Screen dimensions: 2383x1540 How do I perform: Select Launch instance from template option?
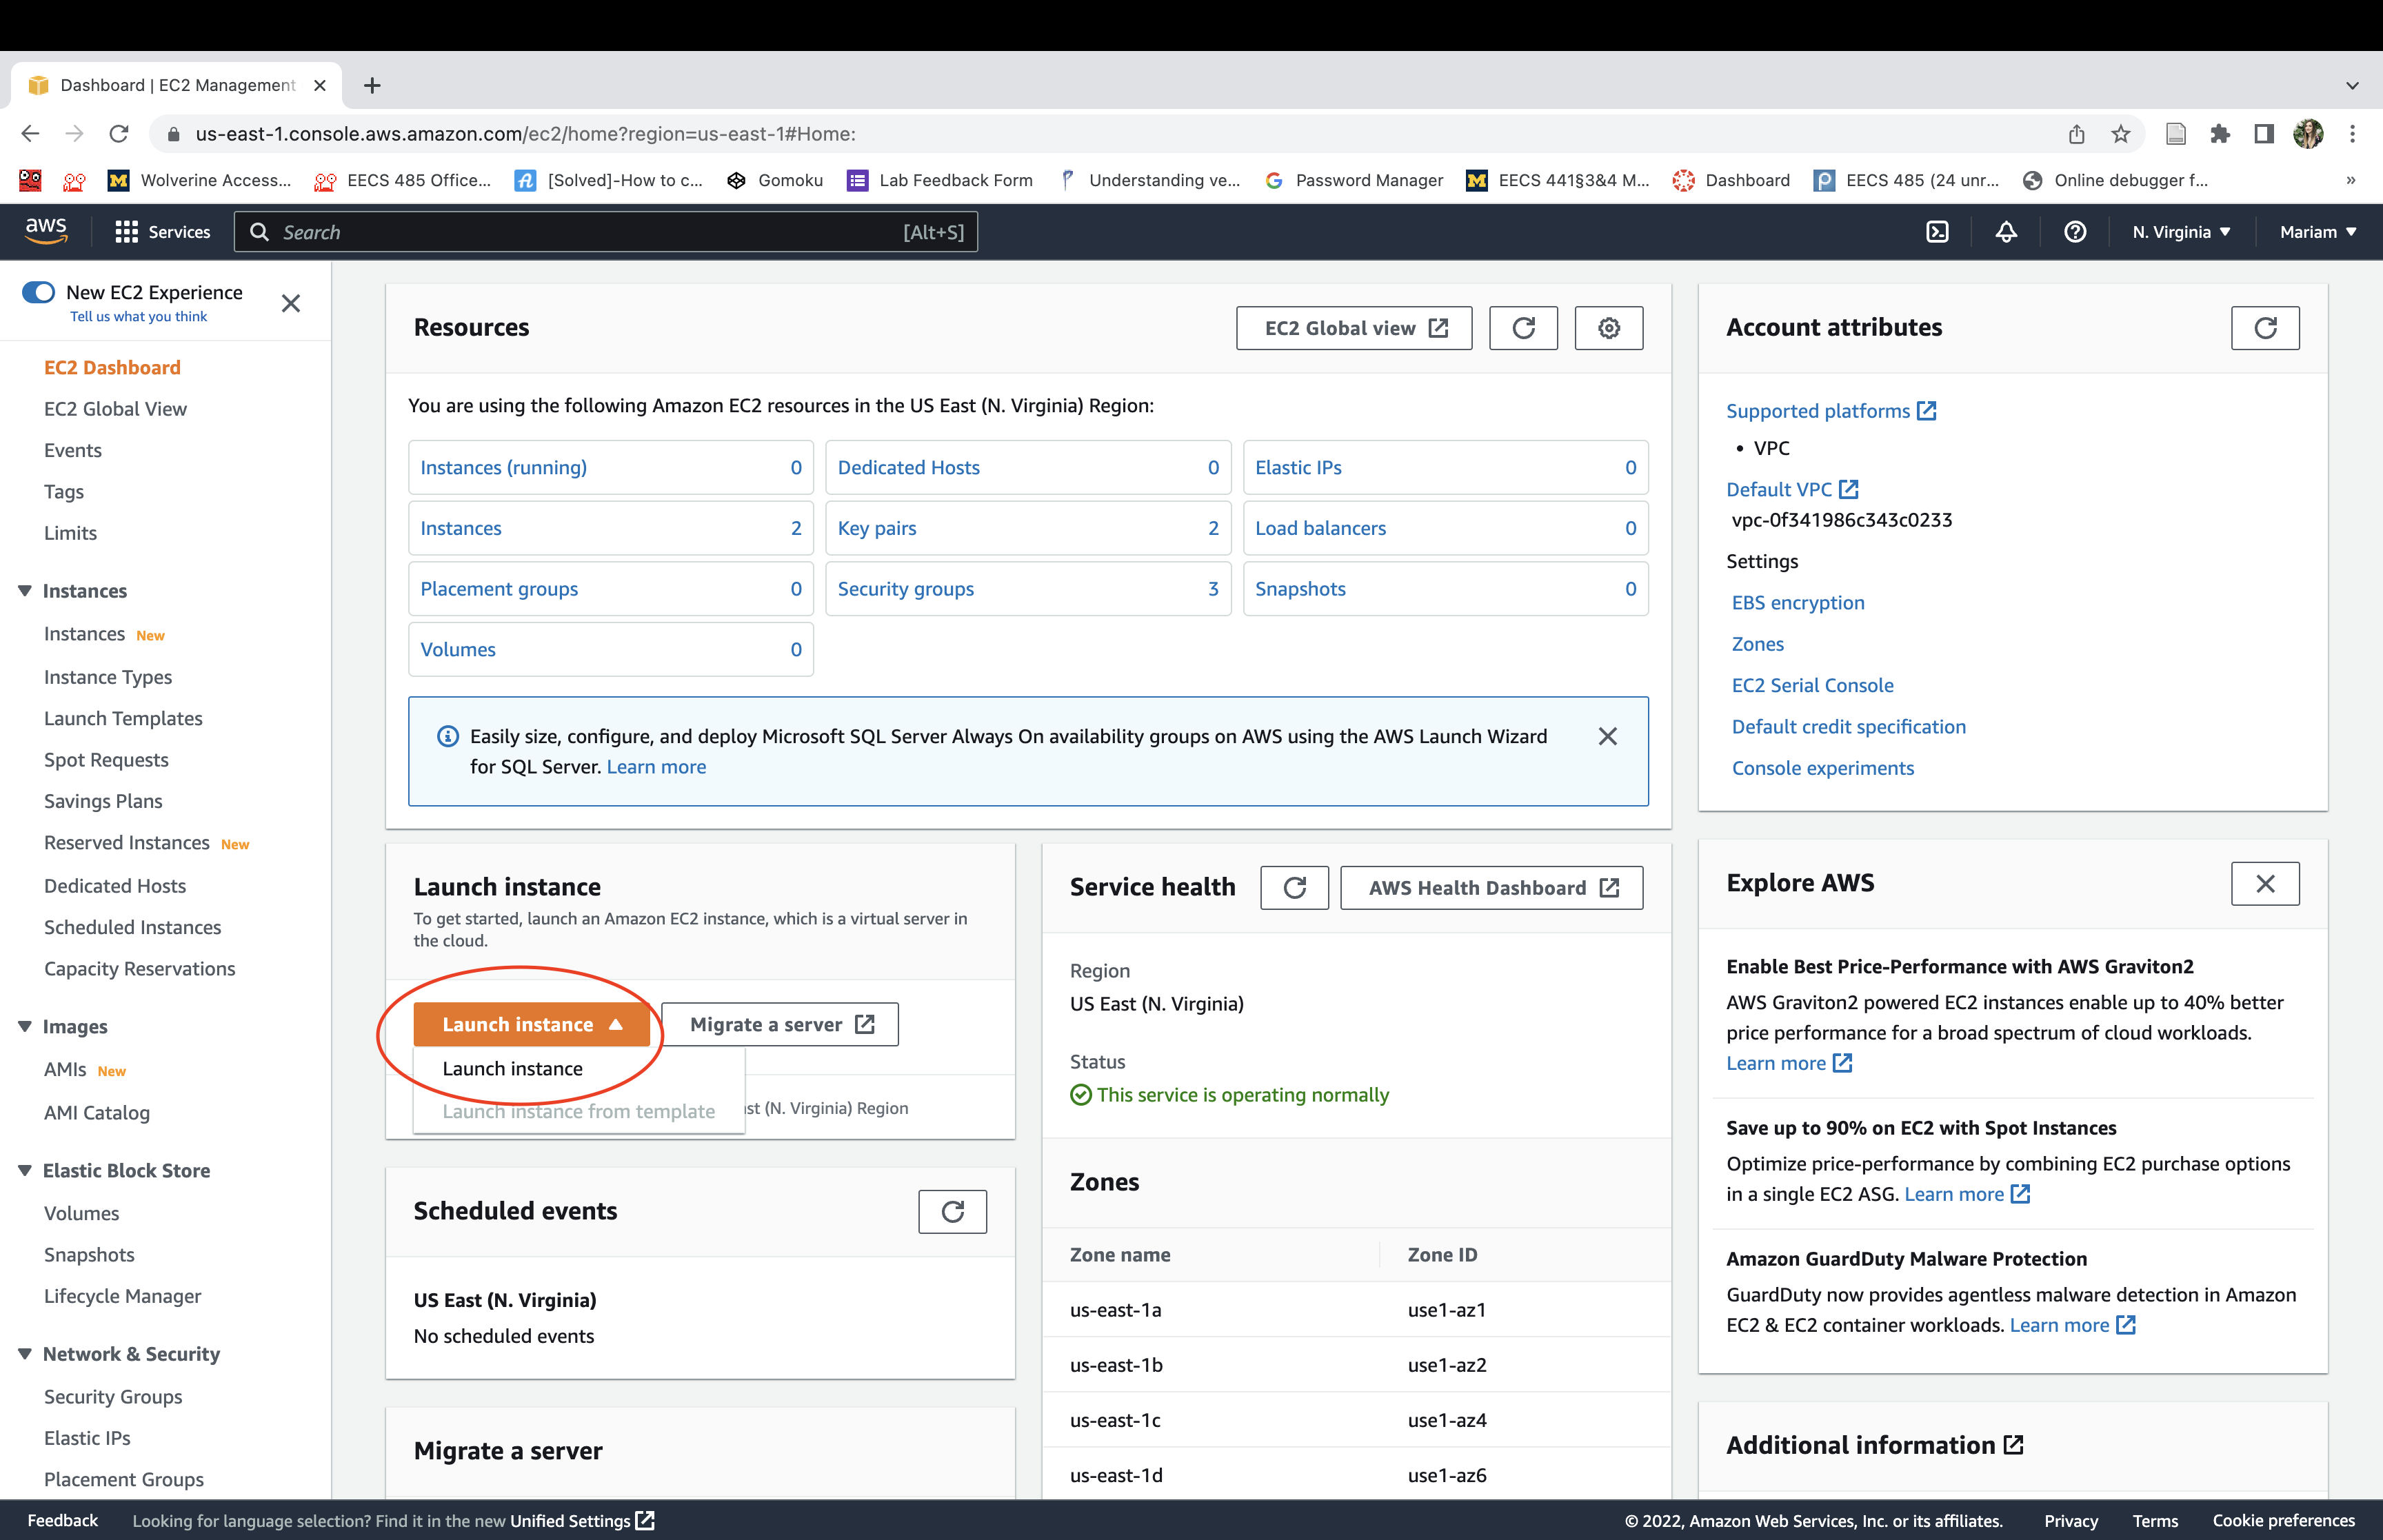pos(578,1111)
